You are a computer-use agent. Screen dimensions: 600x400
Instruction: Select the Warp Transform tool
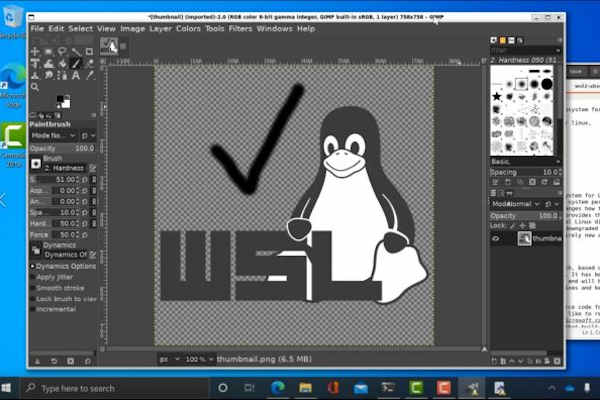pyautogui.click(x=49, y=64)
